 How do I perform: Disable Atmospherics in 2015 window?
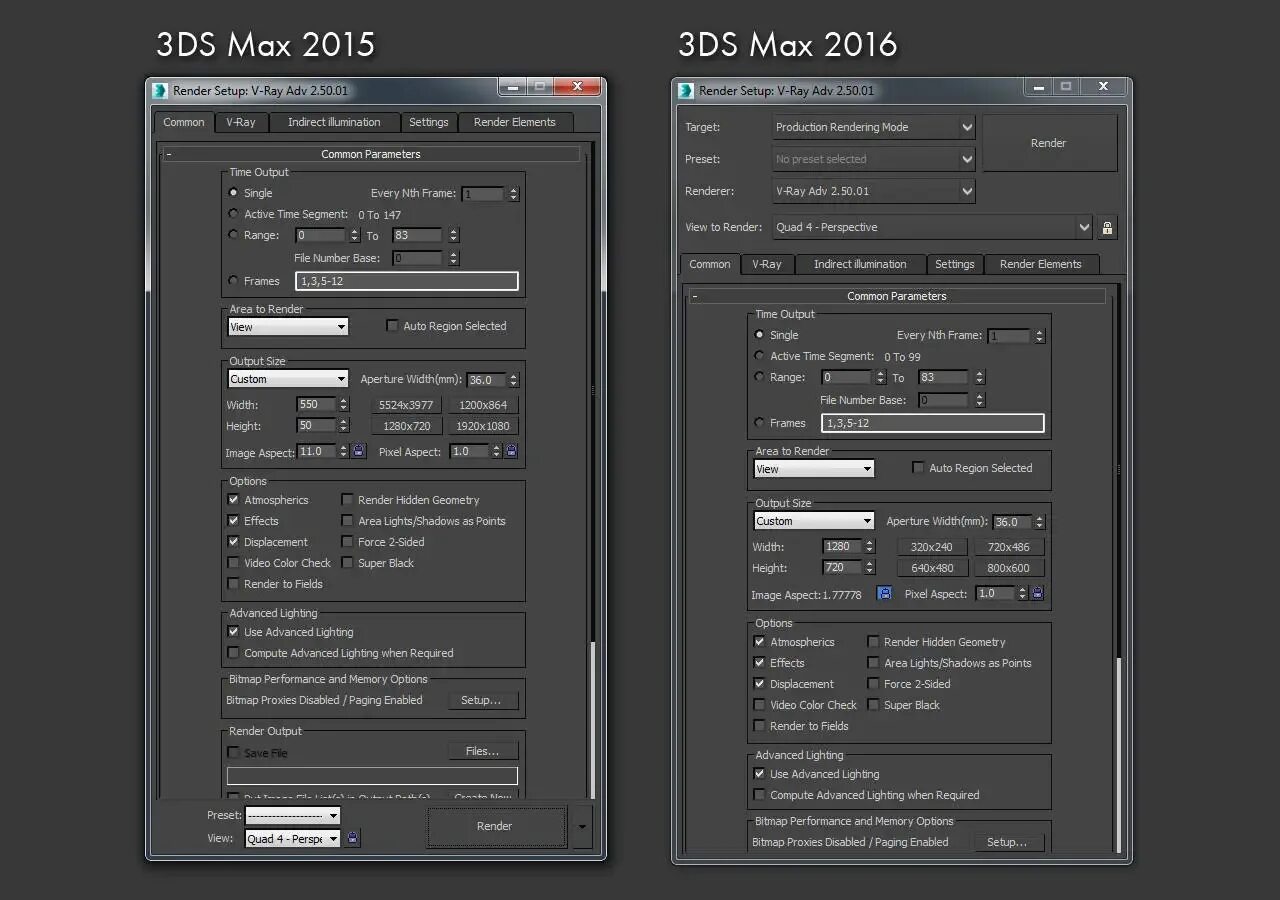click(x=234, y=500)
